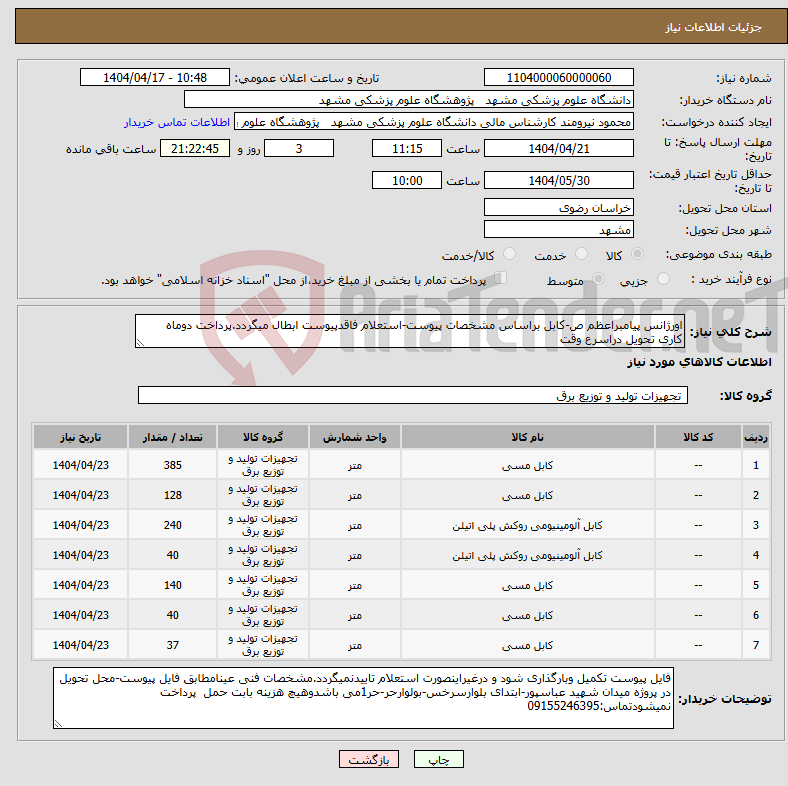Click the deadline time field 11:15
788x786 pixels.
tap(407, 148)
